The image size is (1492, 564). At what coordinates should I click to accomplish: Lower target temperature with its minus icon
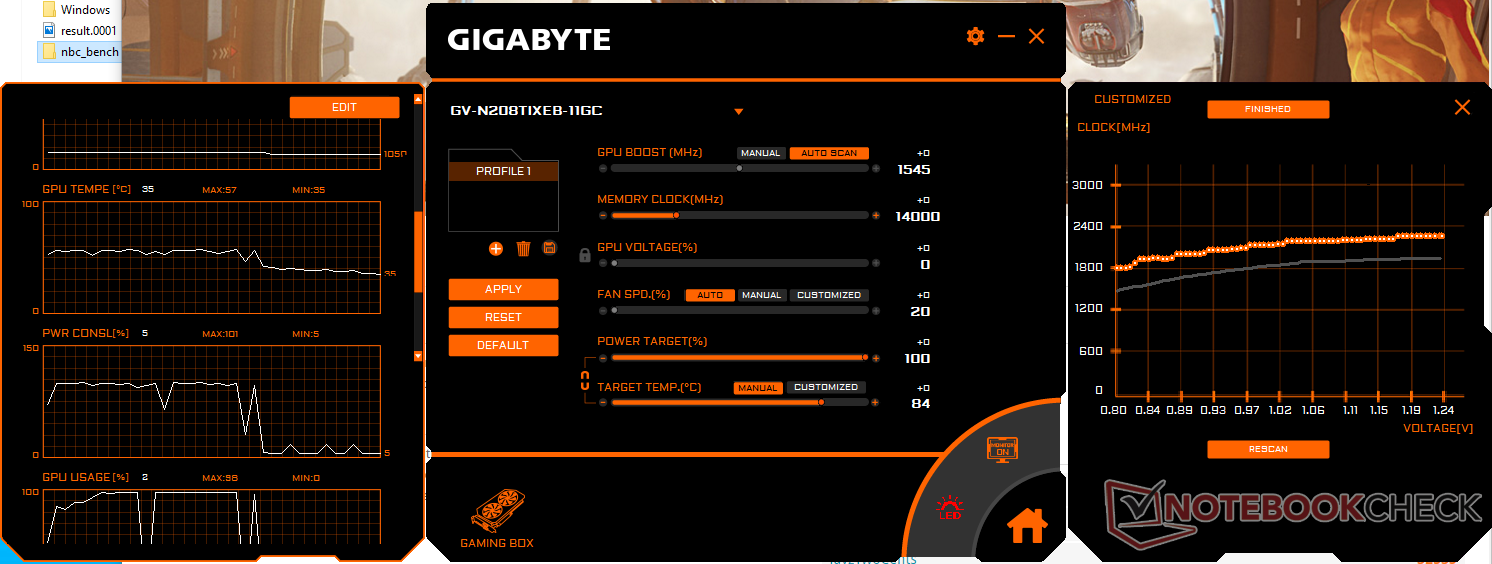602,402
